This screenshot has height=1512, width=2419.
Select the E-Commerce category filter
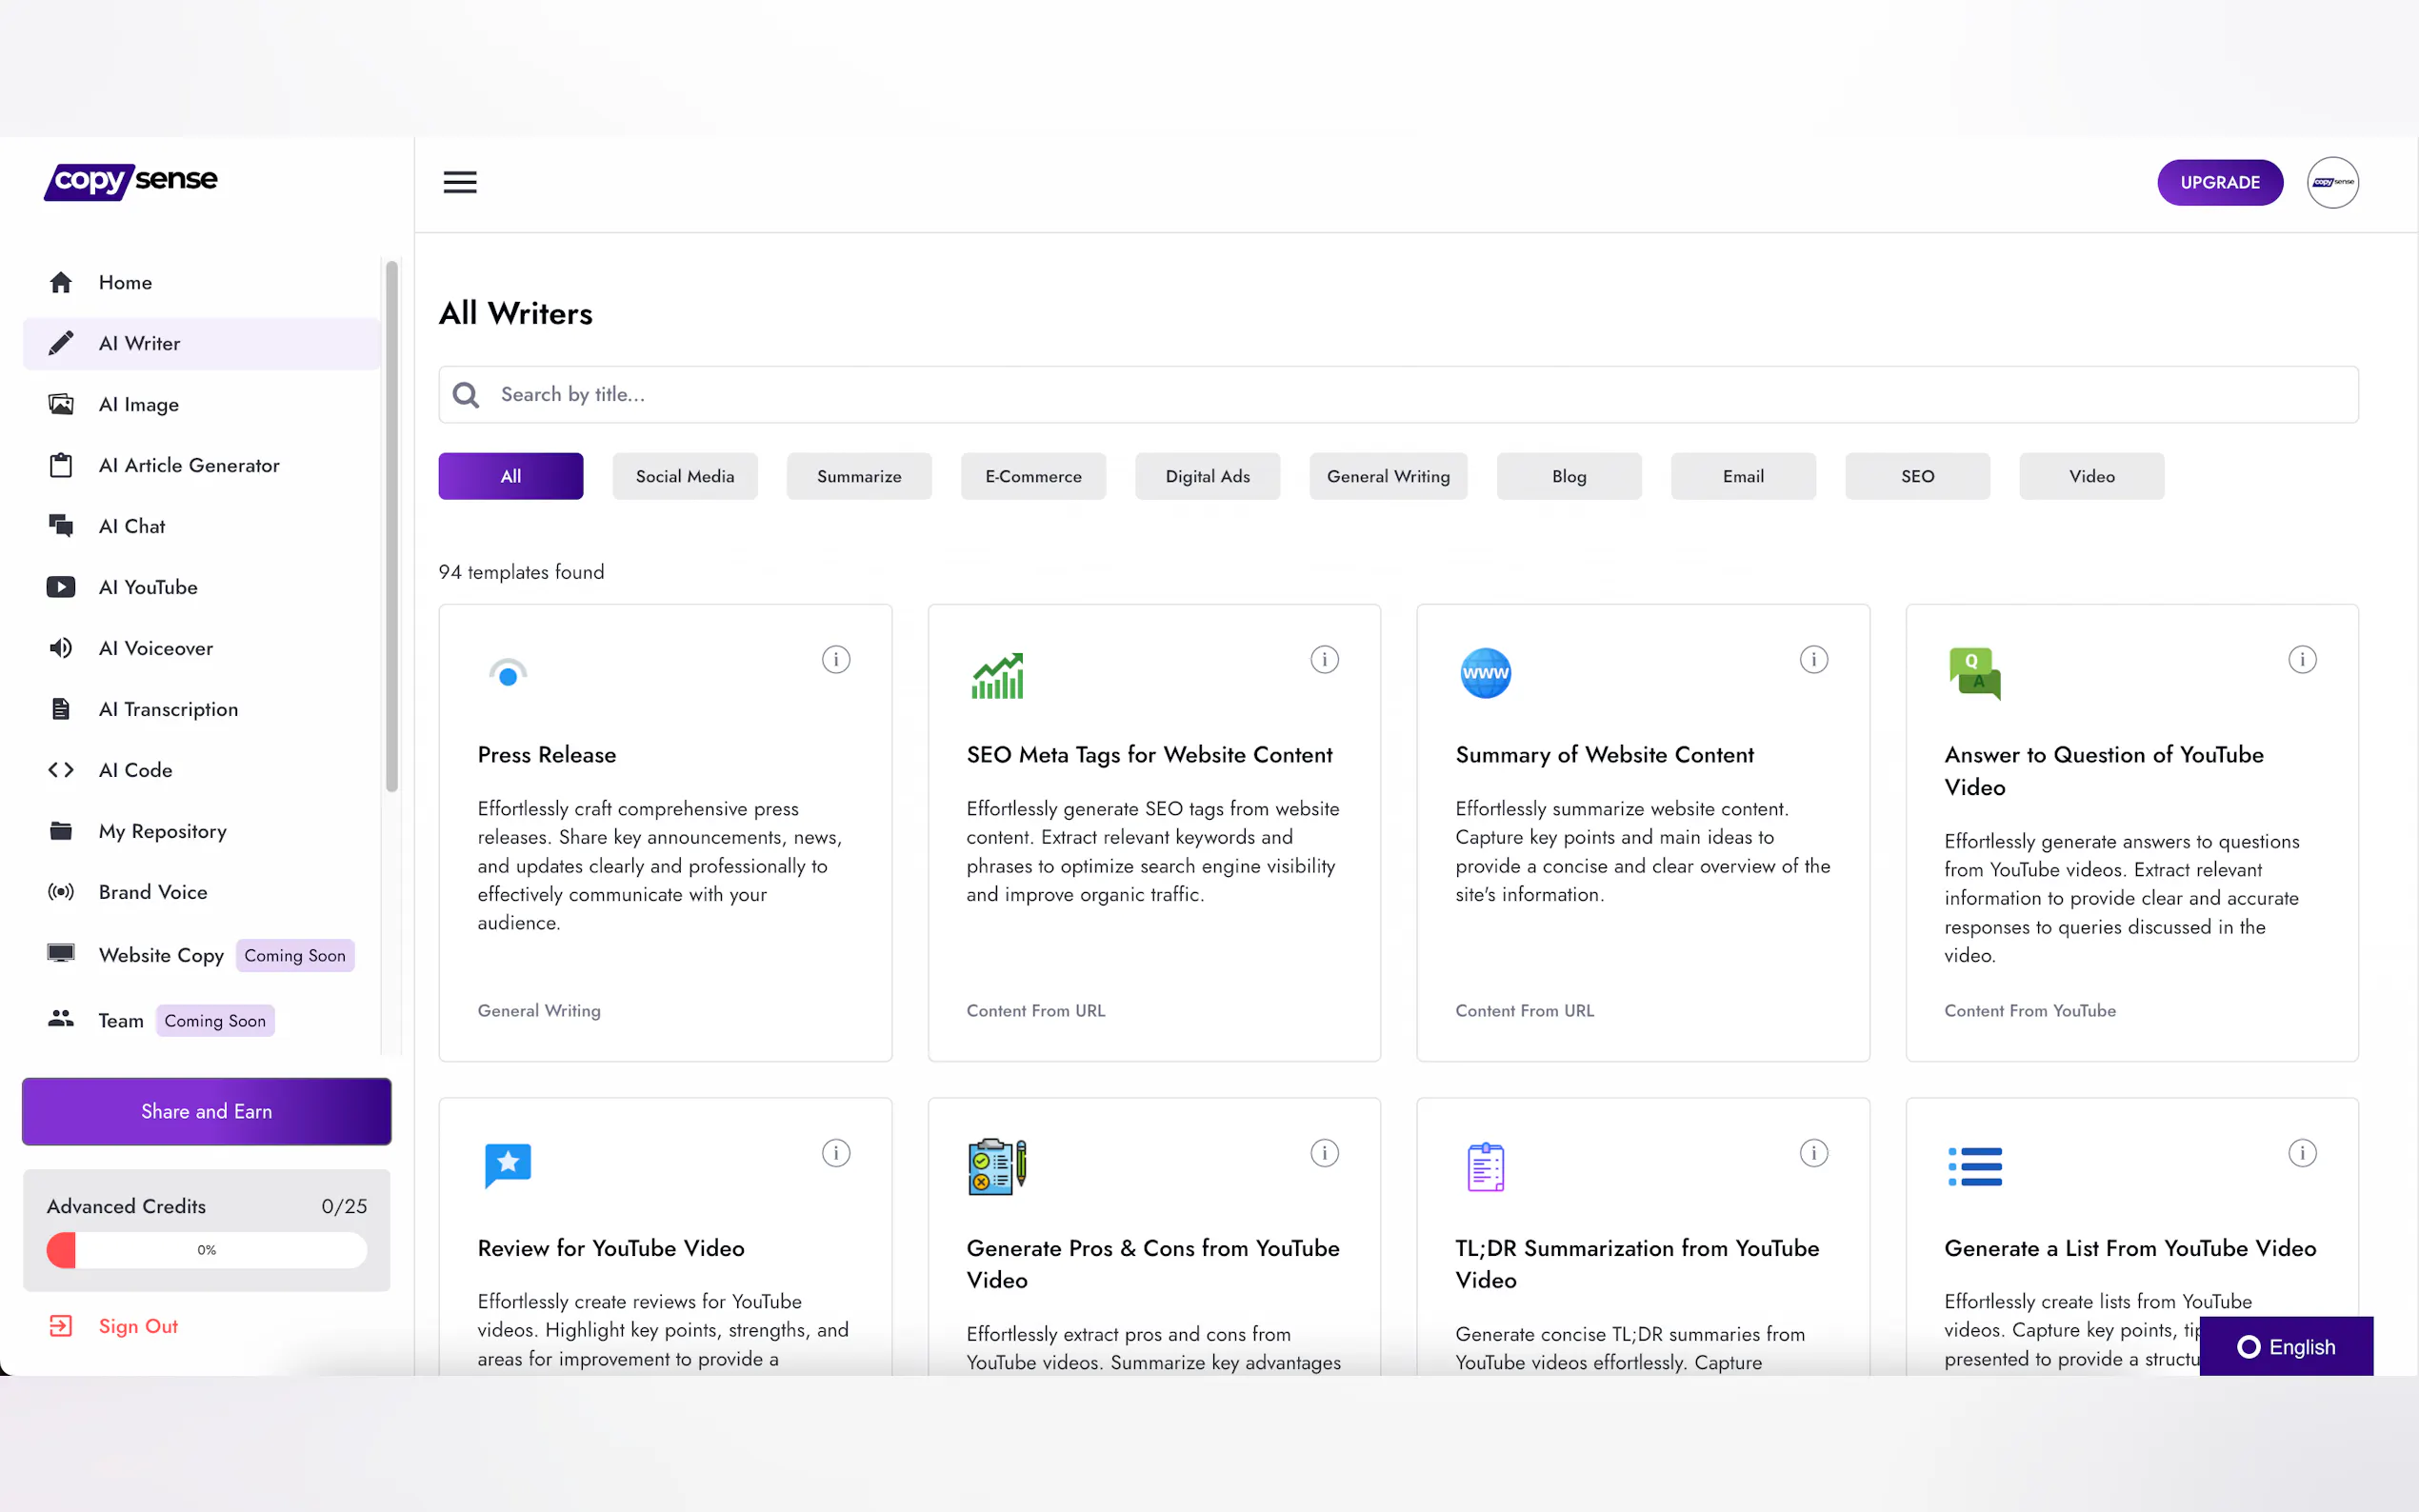coord(1033,476)
